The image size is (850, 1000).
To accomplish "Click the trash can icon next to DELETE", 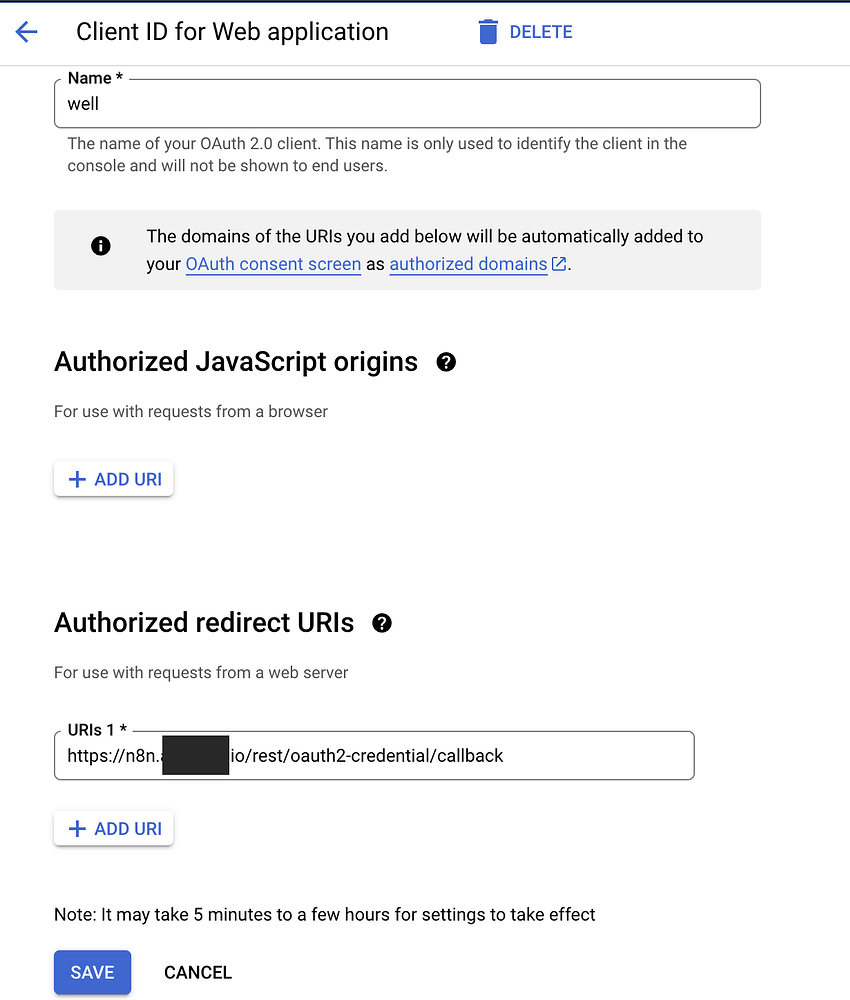I will coord(488,31).
